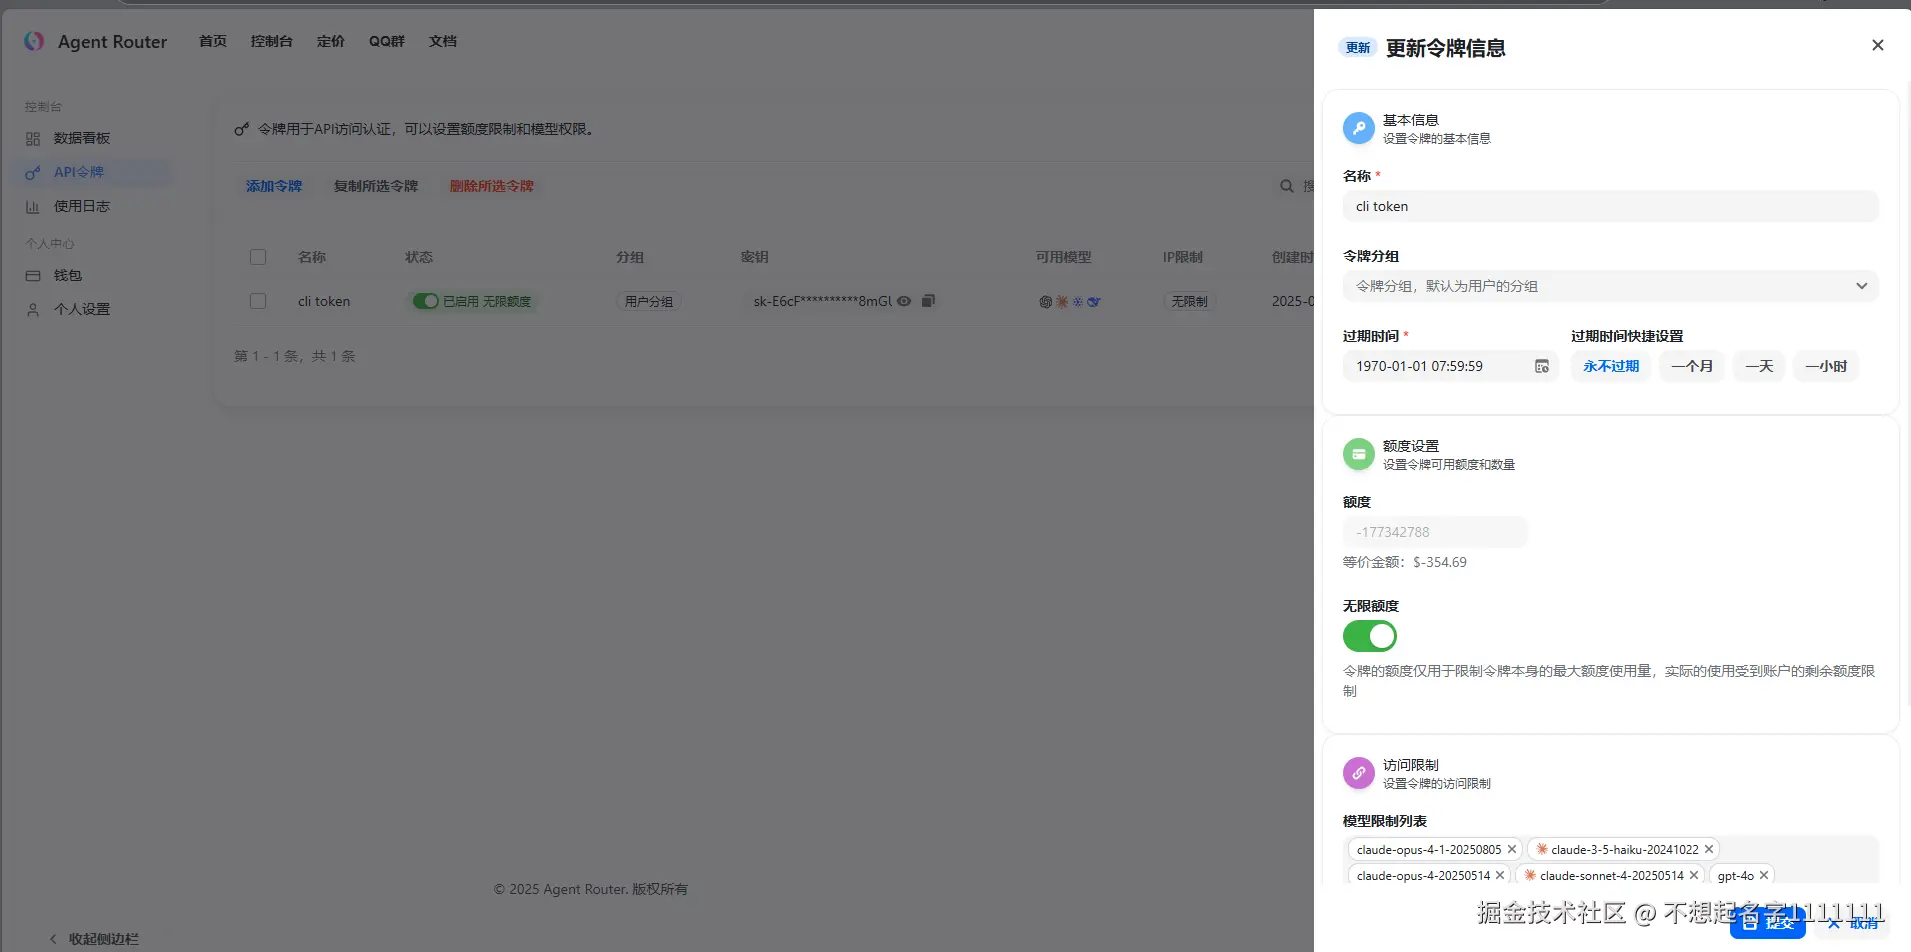The image size is (1911, 952).
Task: Click 添加令牌 button
Action: [x=274, y=186]
